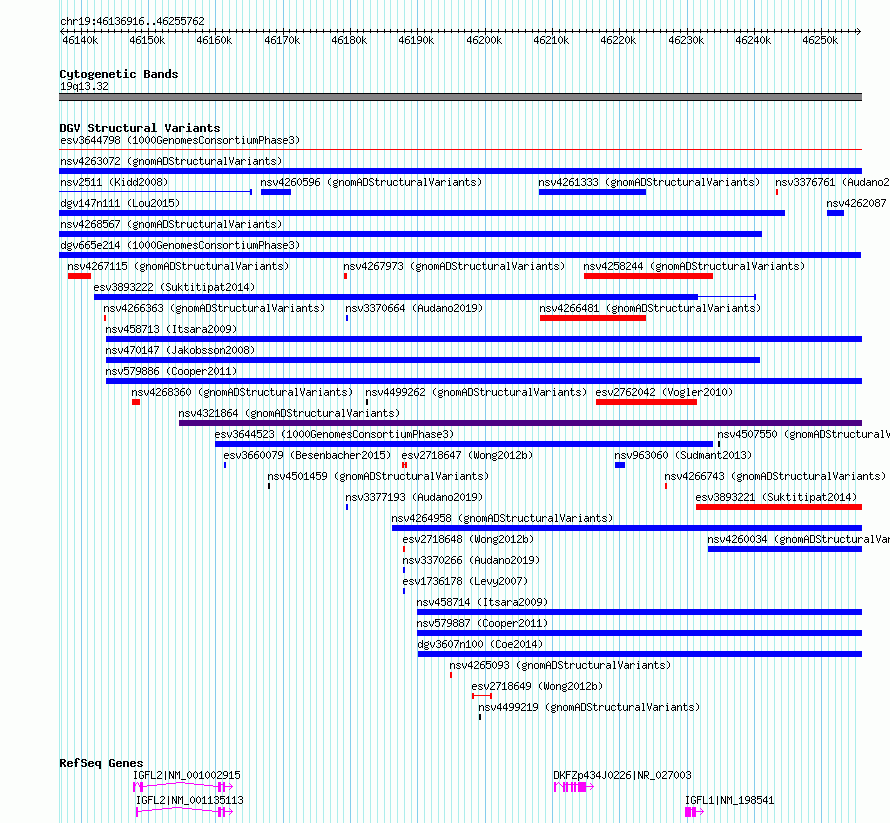Screen dimensions: 890x823
Task: Click nsv579886 (Cooper2011) label
Action: coord(171,371)
